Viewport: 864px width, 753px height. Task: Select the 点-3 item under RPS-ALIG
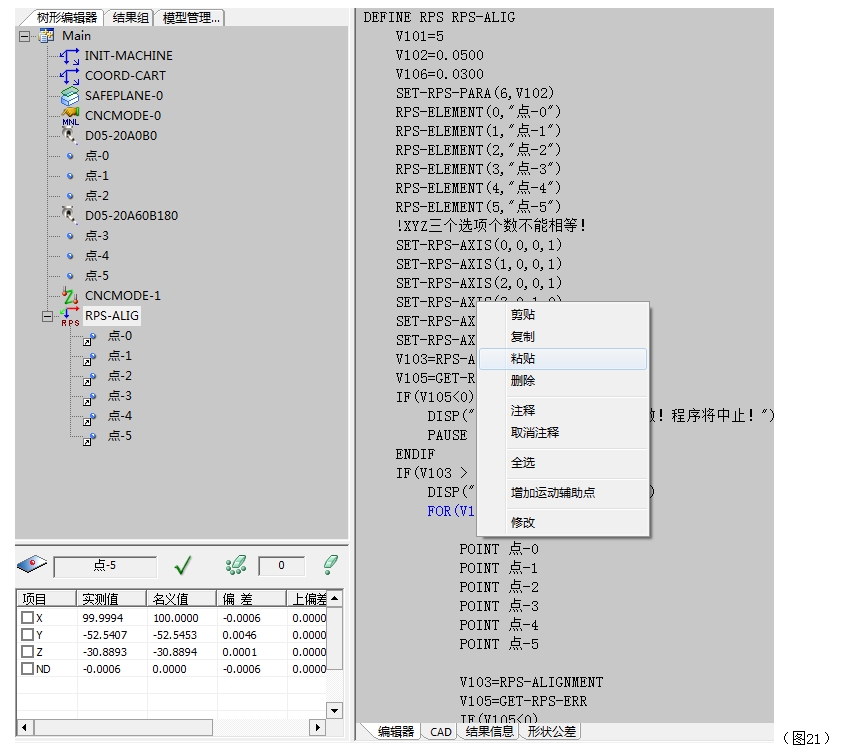click(x=120, y=396)
